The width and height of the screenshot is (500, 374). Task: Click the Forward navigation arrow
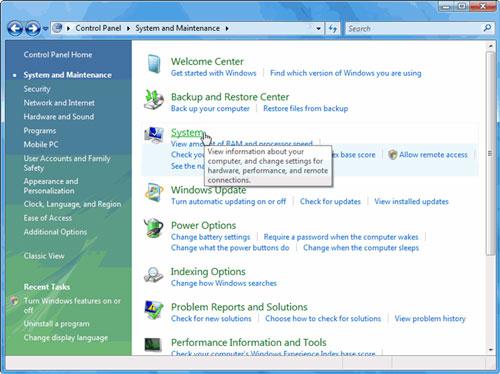click(x=33, y=28)
